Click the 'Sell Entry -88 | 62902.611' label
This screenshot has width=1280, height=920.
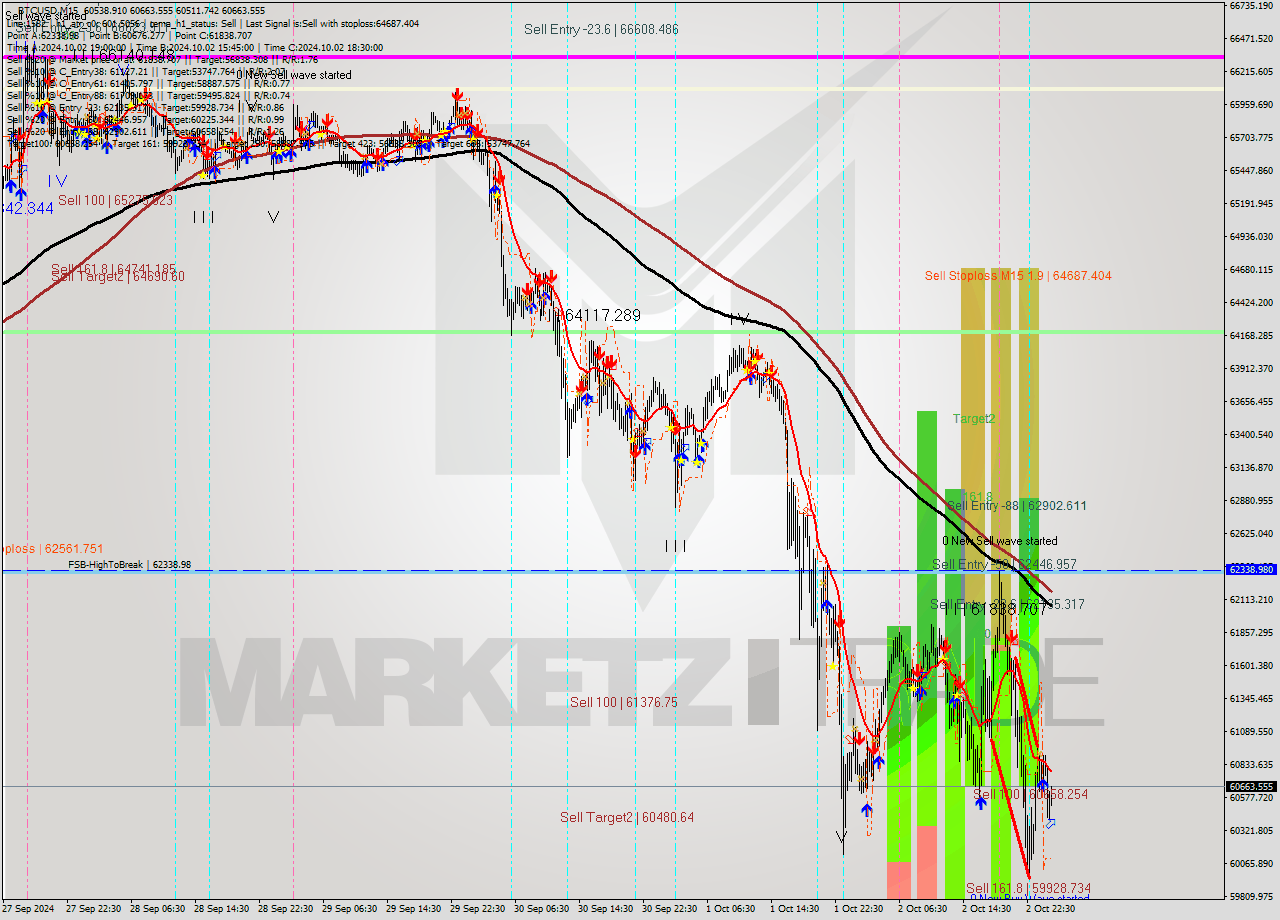coord(1016,506)
